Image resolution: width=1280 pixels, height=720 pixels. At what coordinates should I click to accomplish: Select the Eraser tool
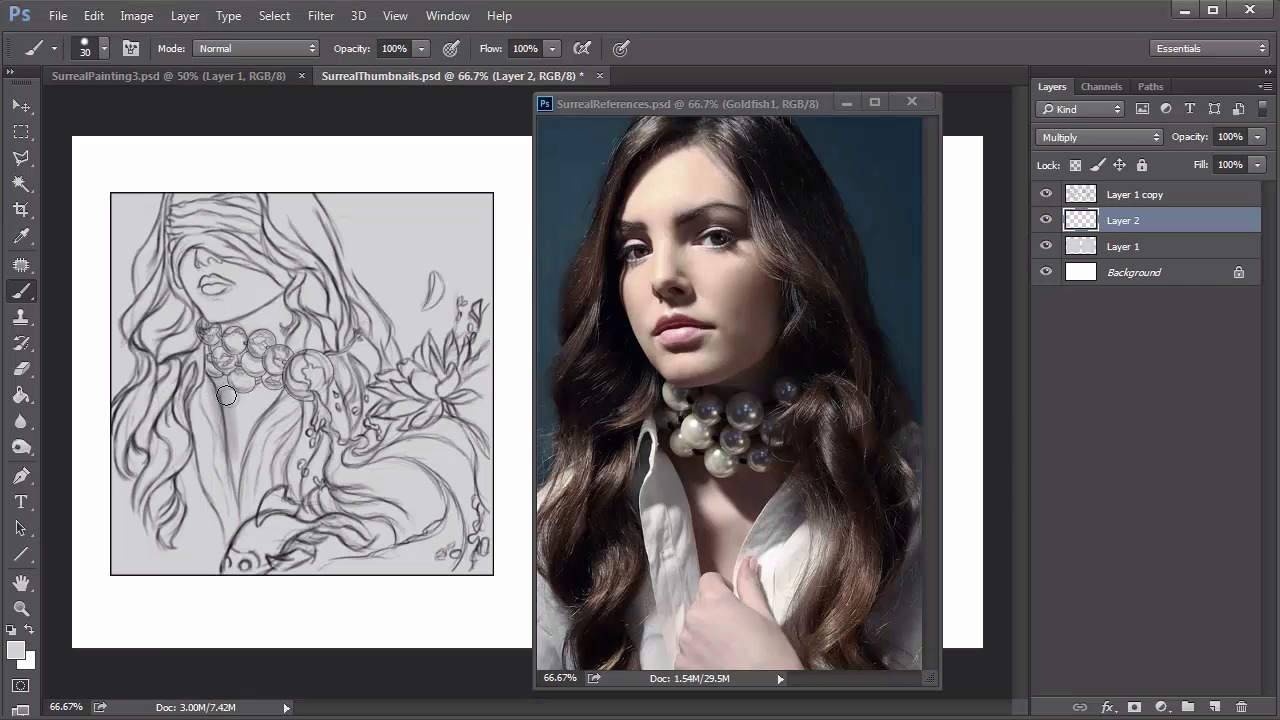click(x=21, y=369)
